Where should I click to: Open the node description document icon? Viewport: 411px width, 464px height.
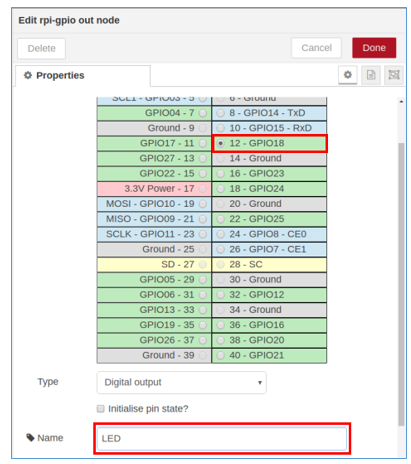[x=371, y=75]
